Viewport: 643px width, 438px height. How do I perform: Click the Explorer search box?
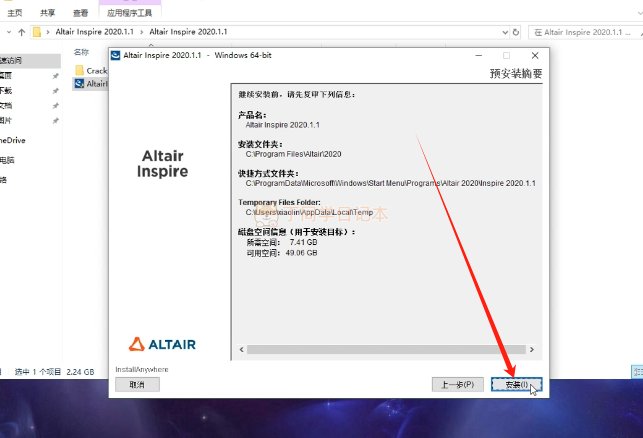tap(586, 32)
